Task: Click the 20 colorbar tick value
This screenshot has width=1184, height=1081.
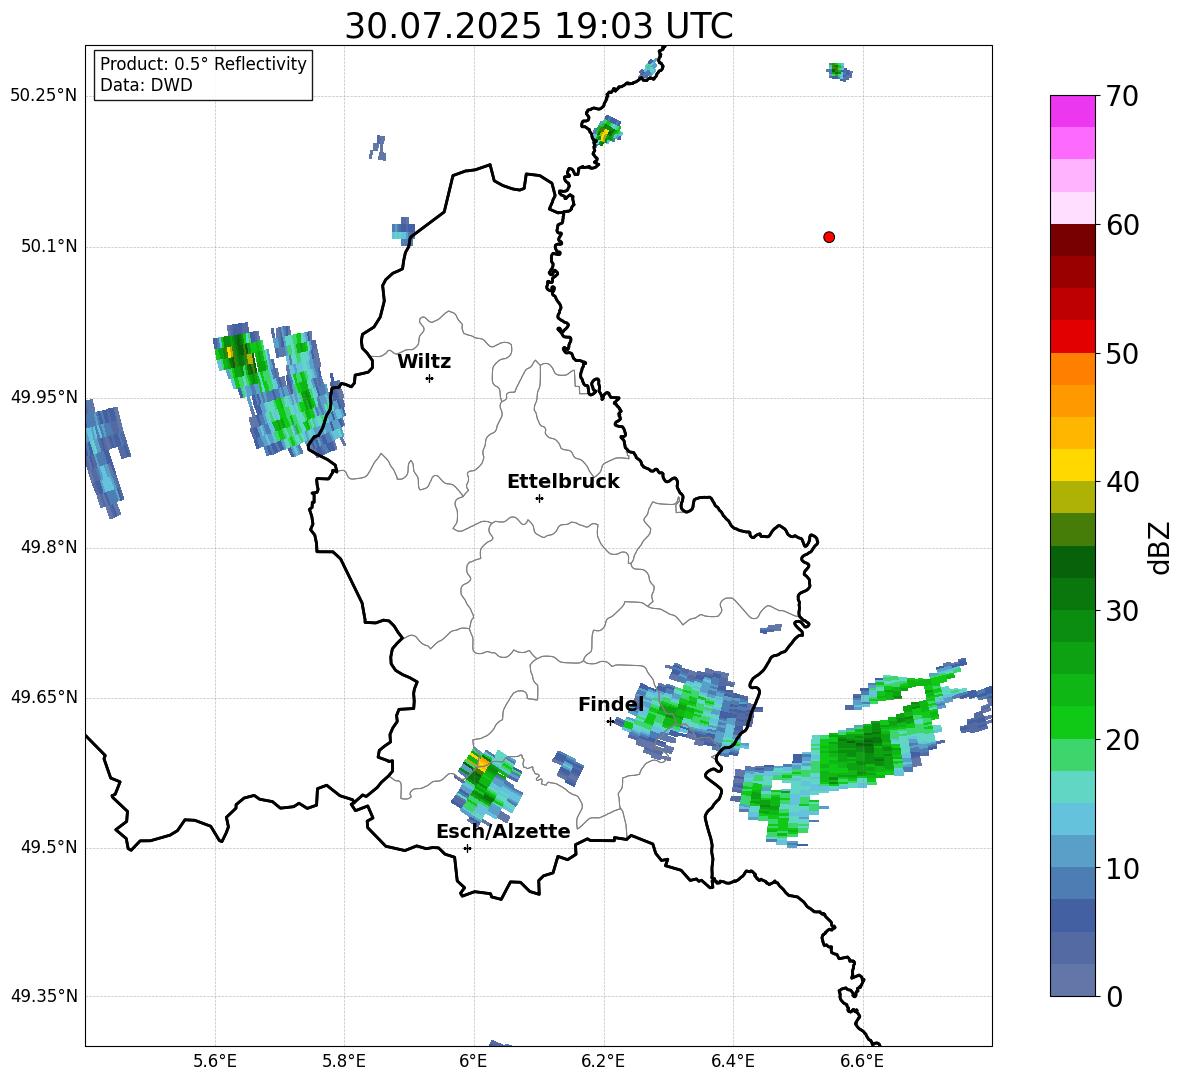Action: coord(1121,740)
